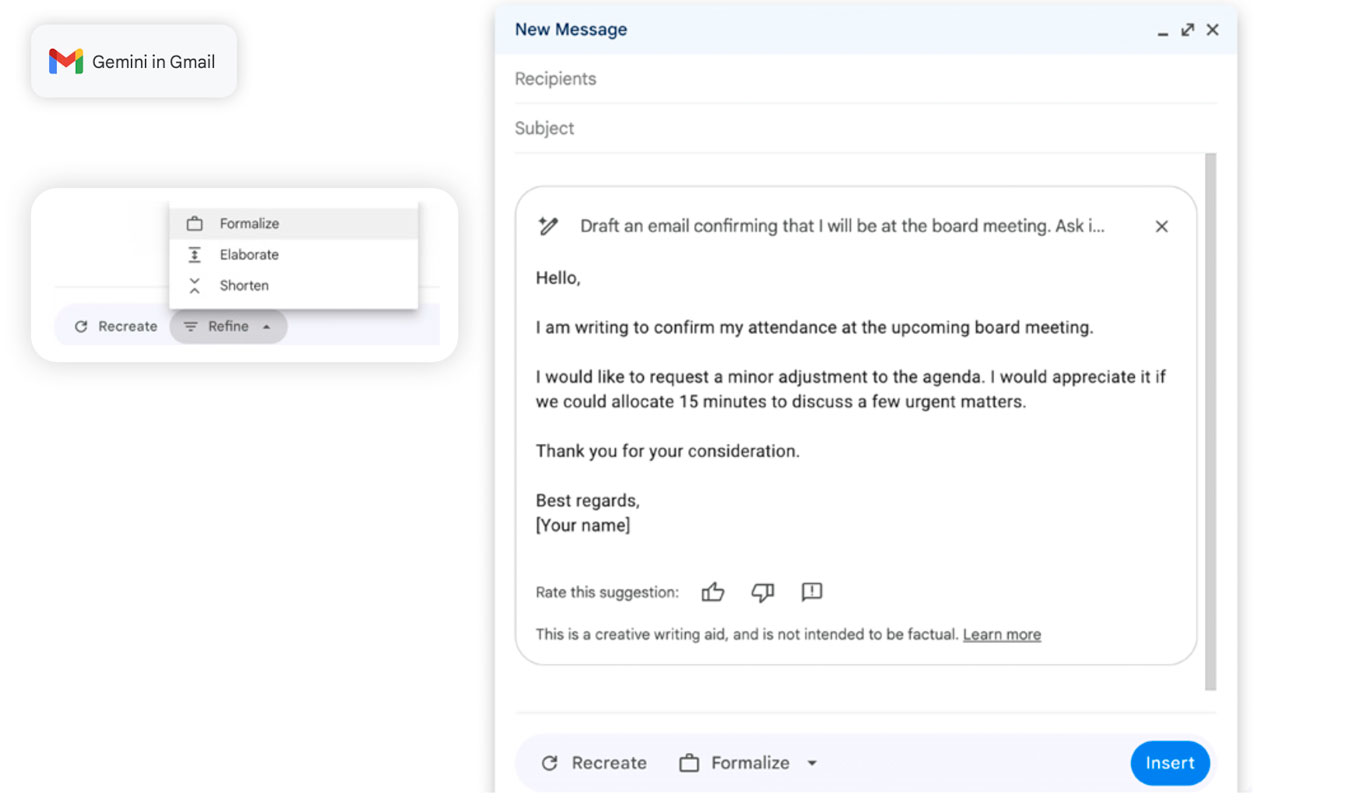1356x810 pixels.
Task: Click the briefcase icon in compose footer
Action: click(689, 764)
